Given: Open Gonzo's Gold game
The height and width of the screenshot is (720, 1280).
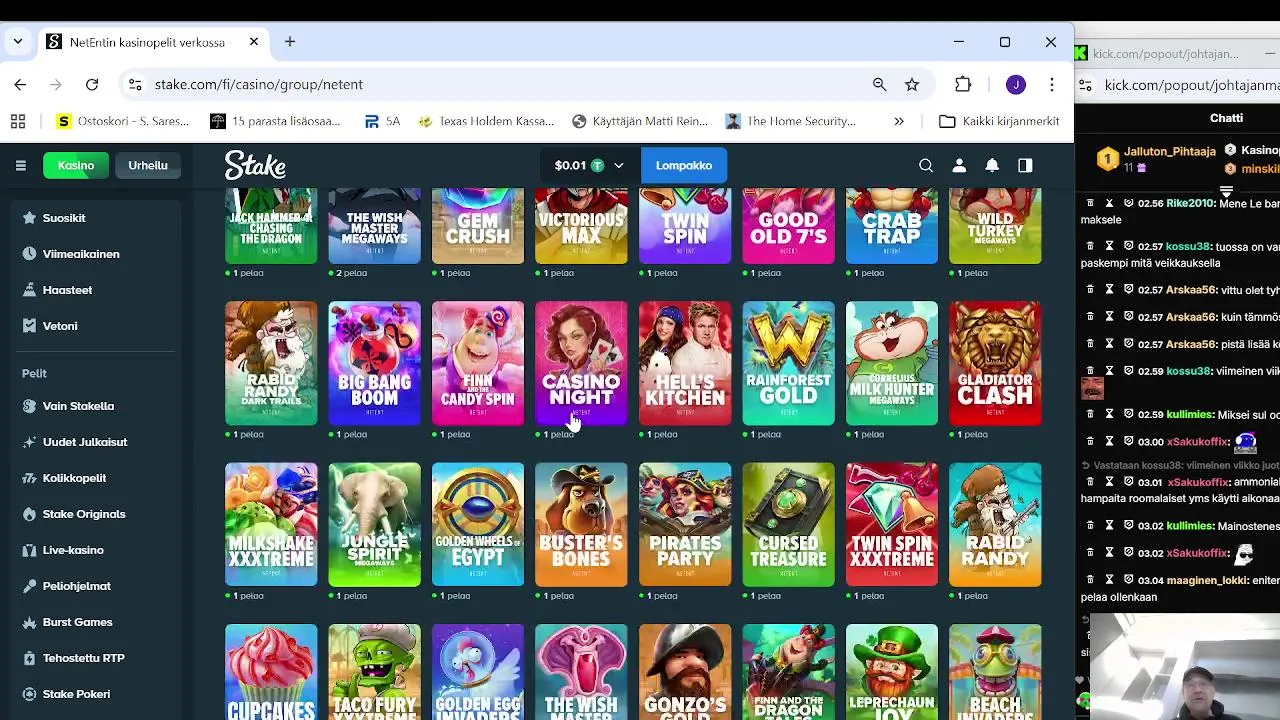Looking at the screenshot, I should click(685, 672).
